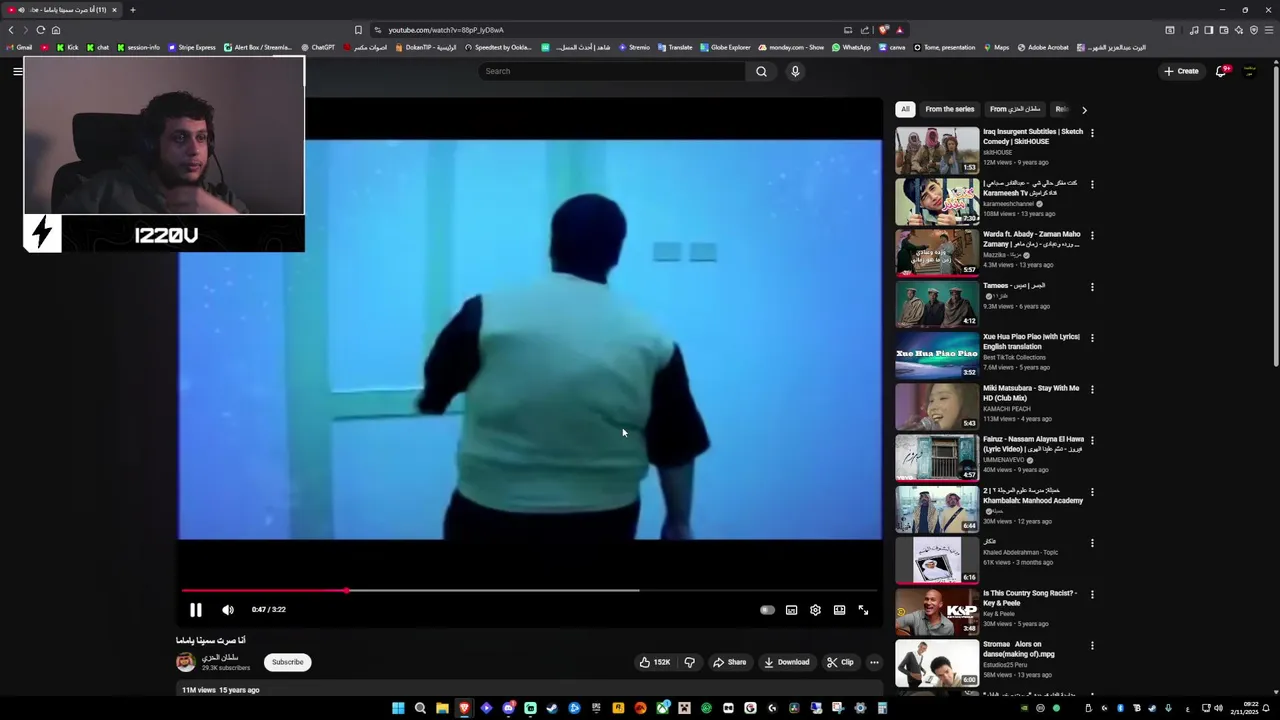Viewport: 1280px width, 720px height.
Task: Select the From سلطان الحزي chip
Action: 1015,109
